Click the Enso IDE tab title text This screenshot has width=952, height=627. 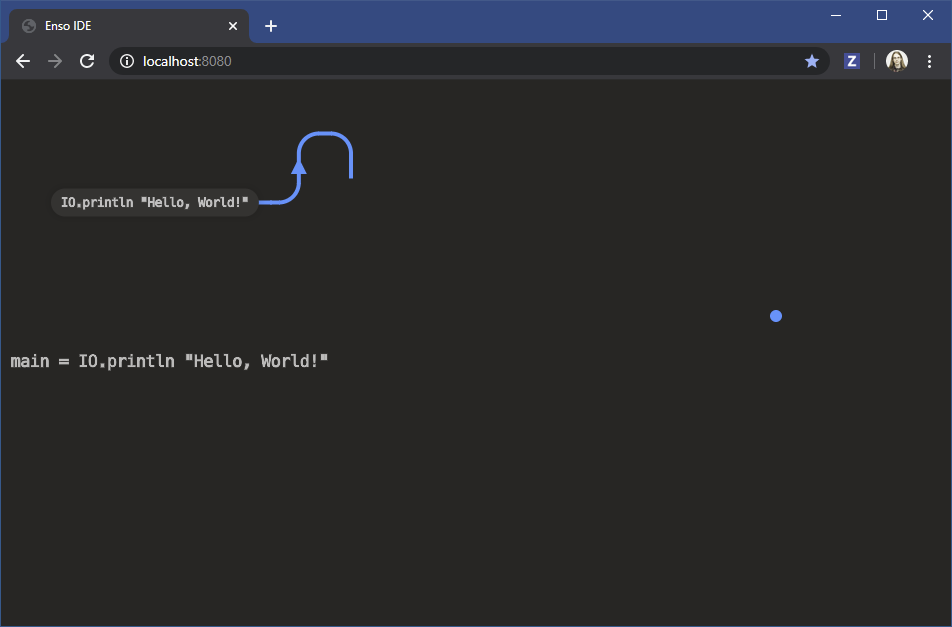(68, 26)
